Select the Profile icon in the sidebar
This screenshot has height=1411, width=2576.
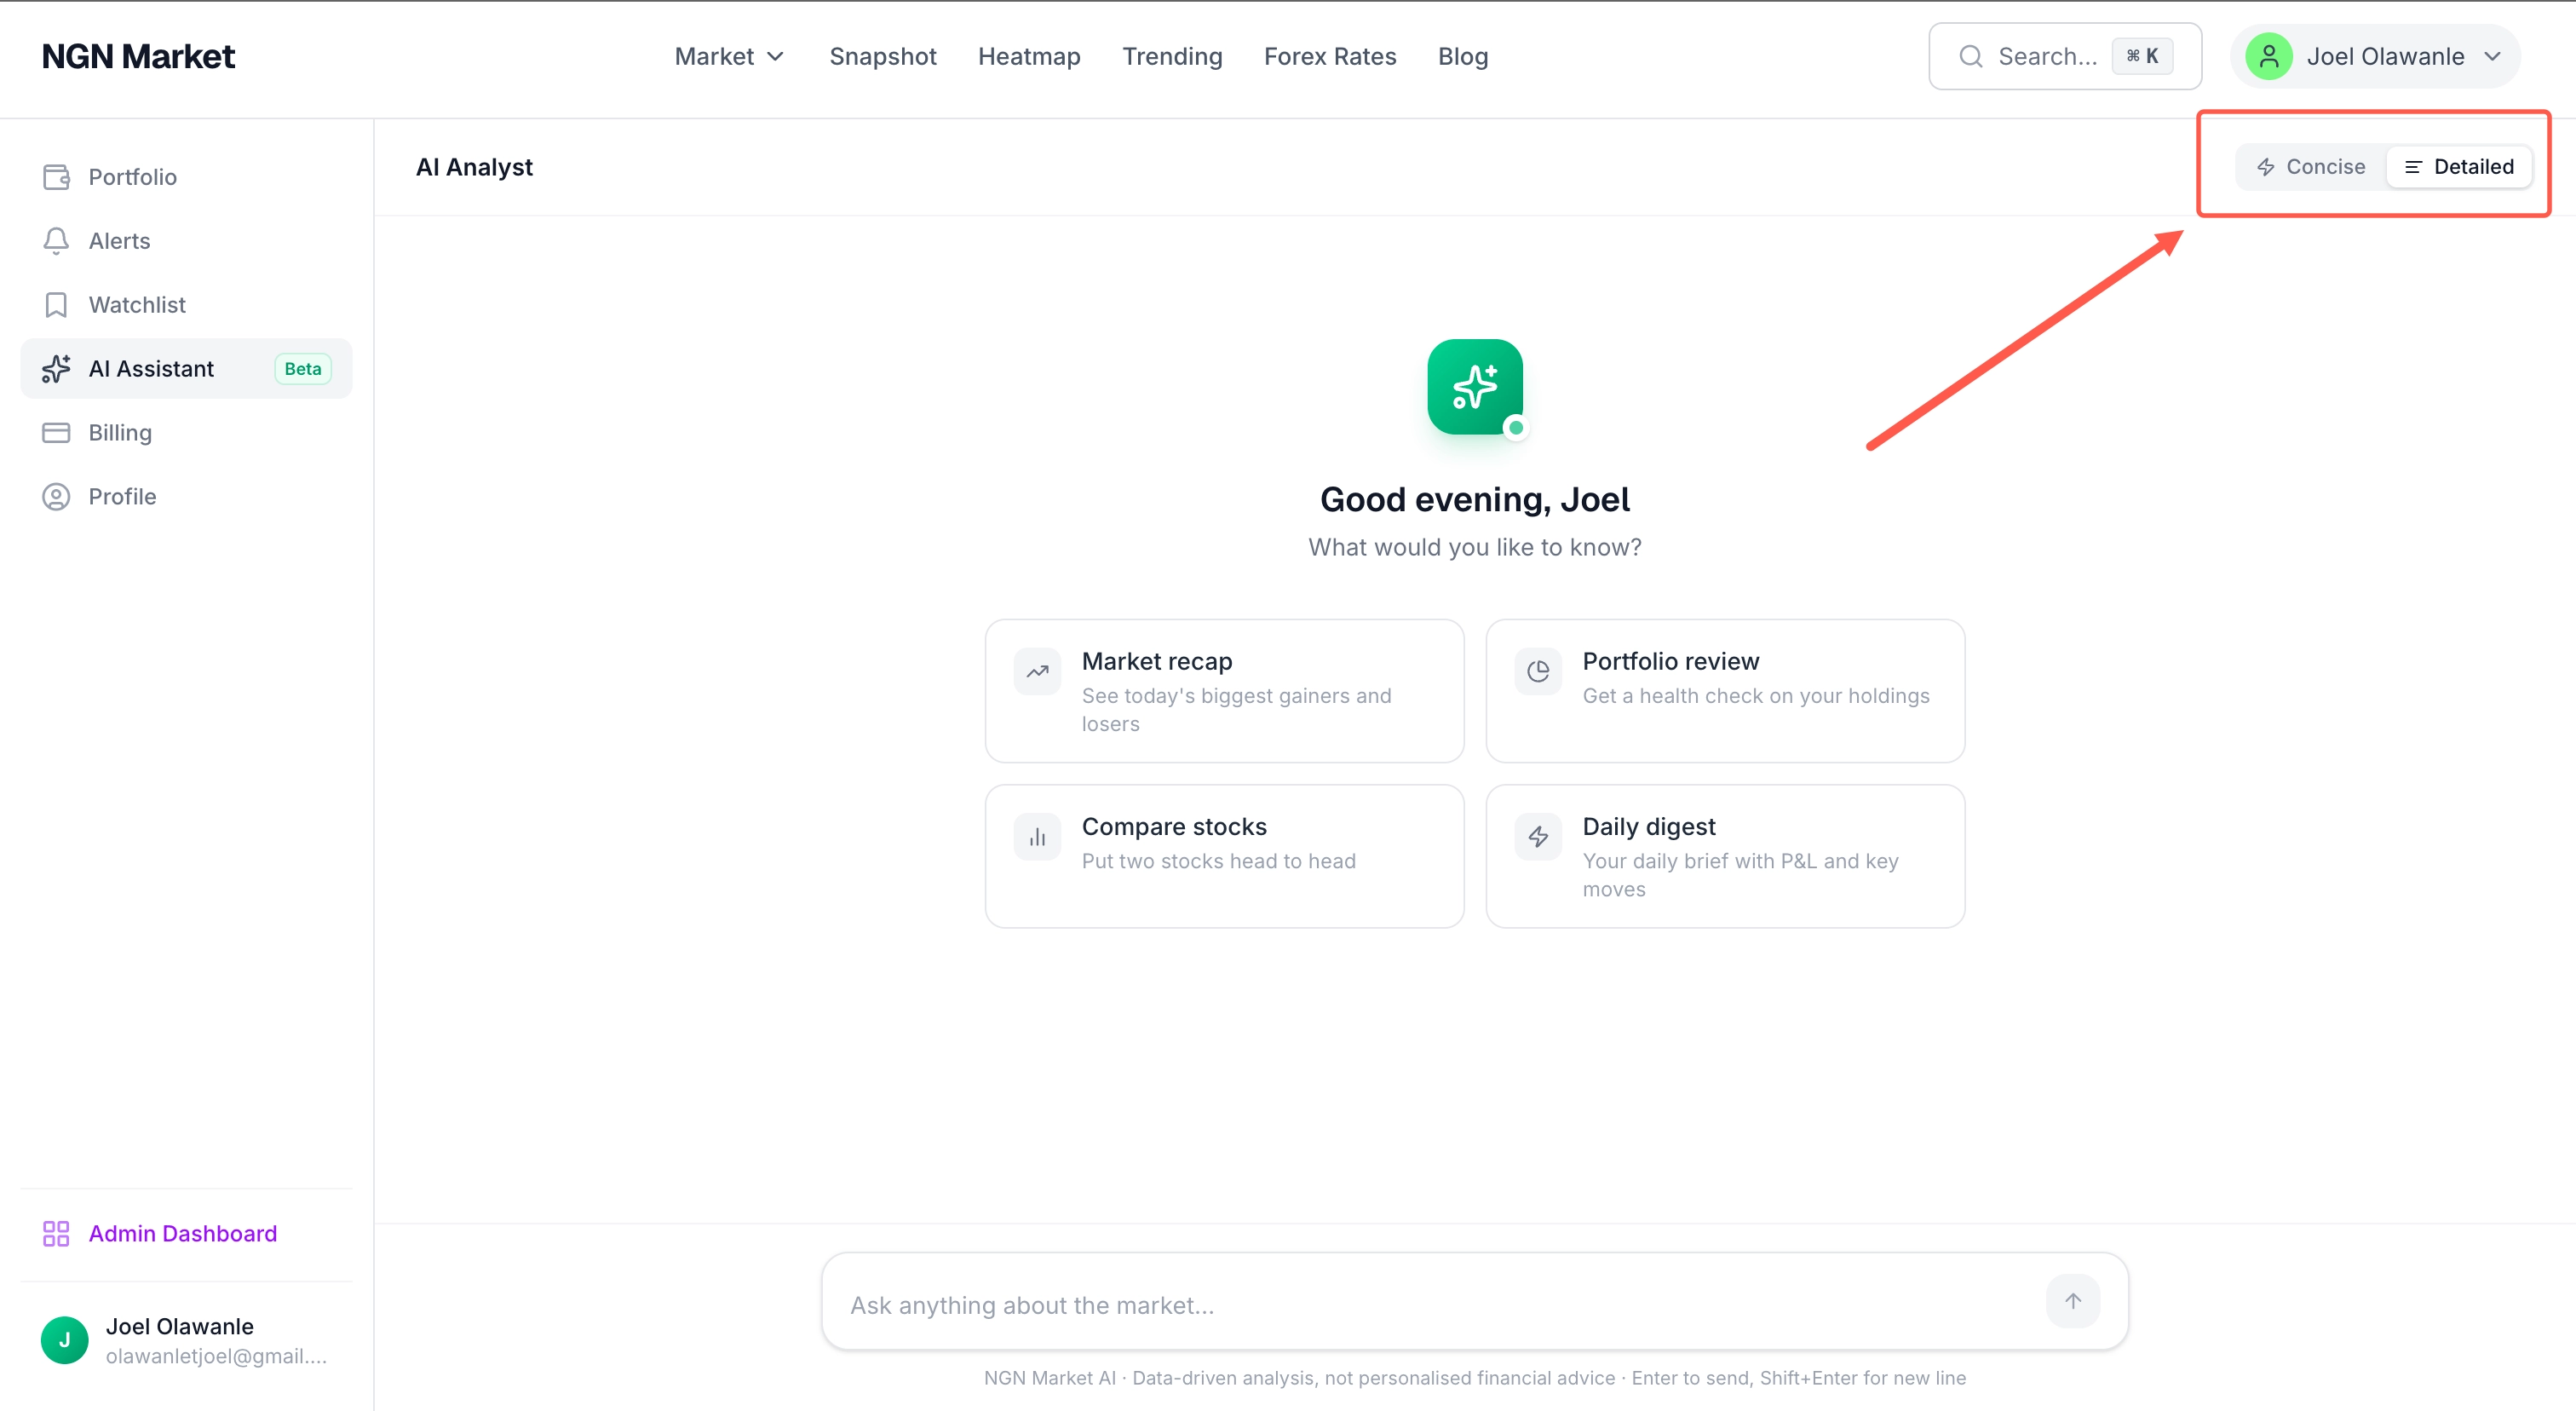coord(55,496)
